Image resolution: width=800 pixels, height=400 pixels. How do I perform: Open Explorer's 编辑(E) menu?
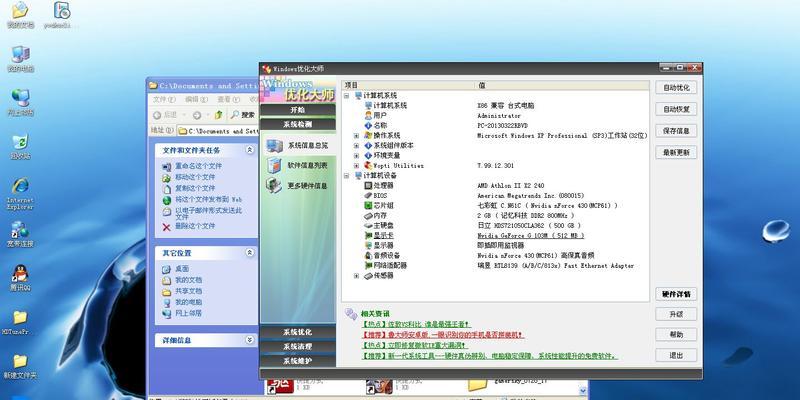point(196,99)
